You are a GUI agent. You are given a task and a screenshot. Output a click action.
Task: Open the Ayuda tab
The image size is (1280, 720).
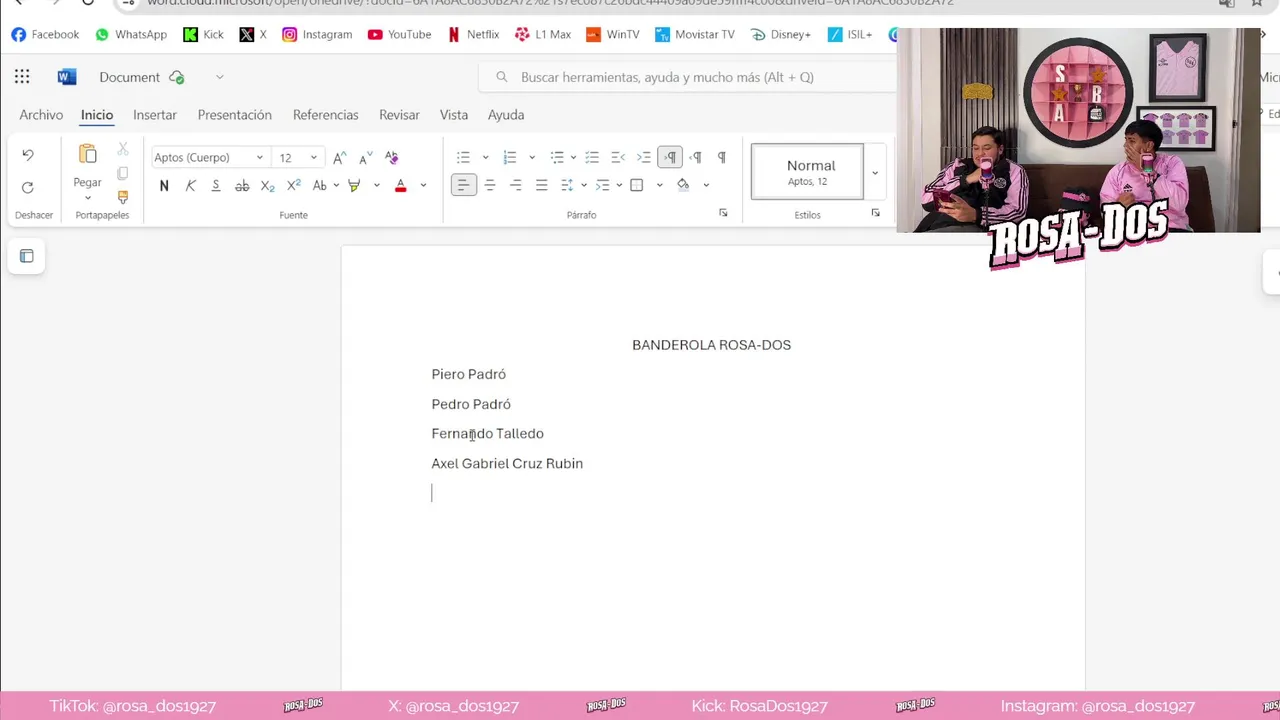[x=506, y=115]
